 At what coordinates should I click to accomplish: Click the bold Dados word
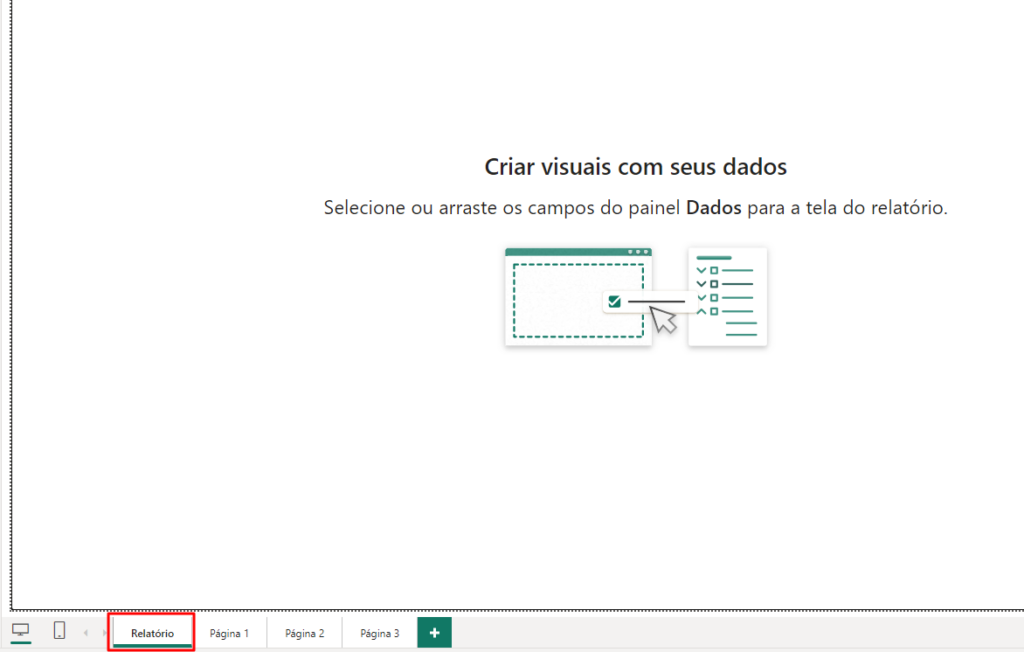click(x=714, y=208)
